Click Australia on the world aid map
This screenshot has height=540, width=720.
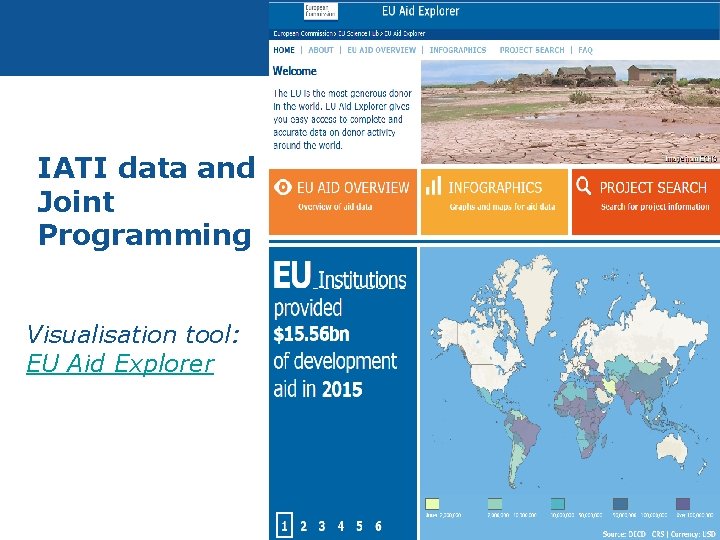(671, 448)
